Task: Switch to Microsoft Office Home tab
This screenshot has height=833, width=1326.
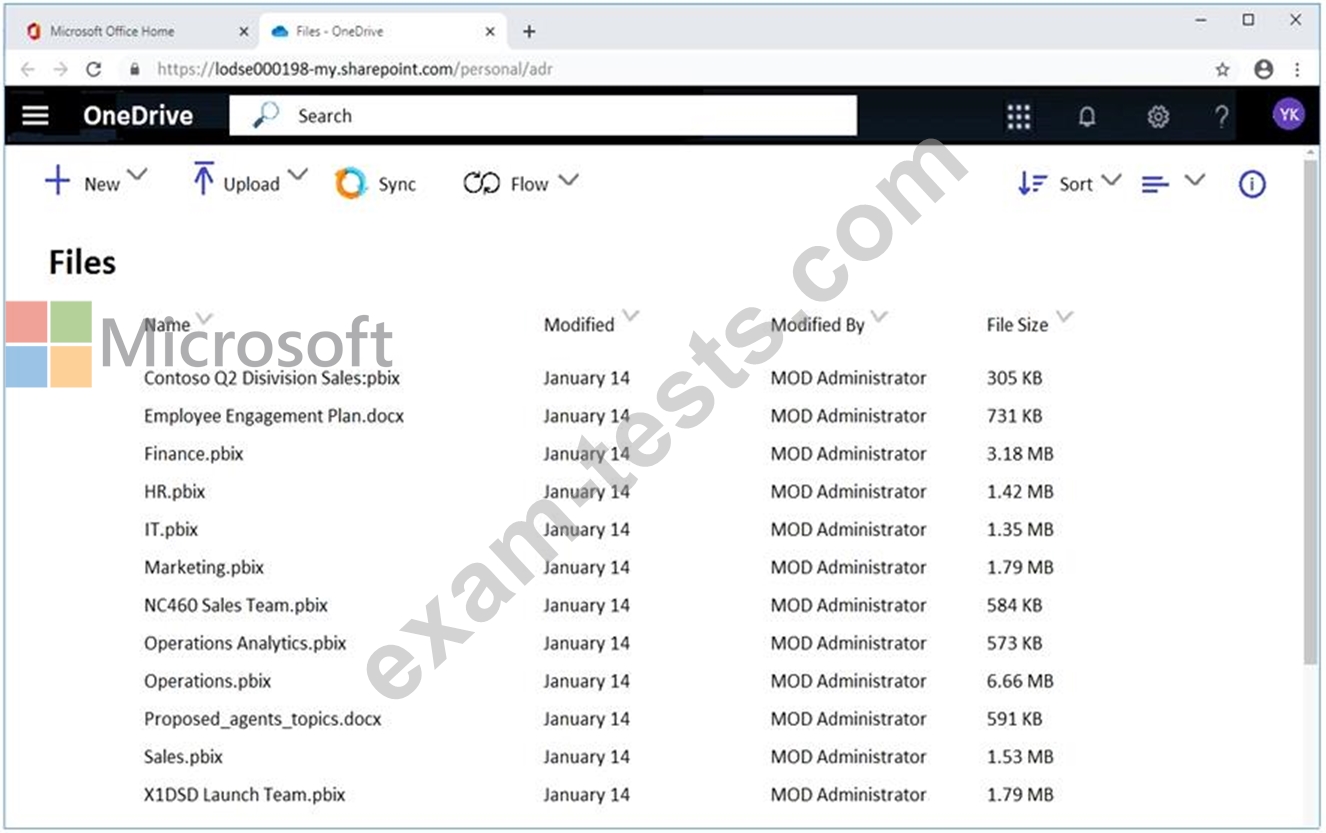Action: point(133,32)
